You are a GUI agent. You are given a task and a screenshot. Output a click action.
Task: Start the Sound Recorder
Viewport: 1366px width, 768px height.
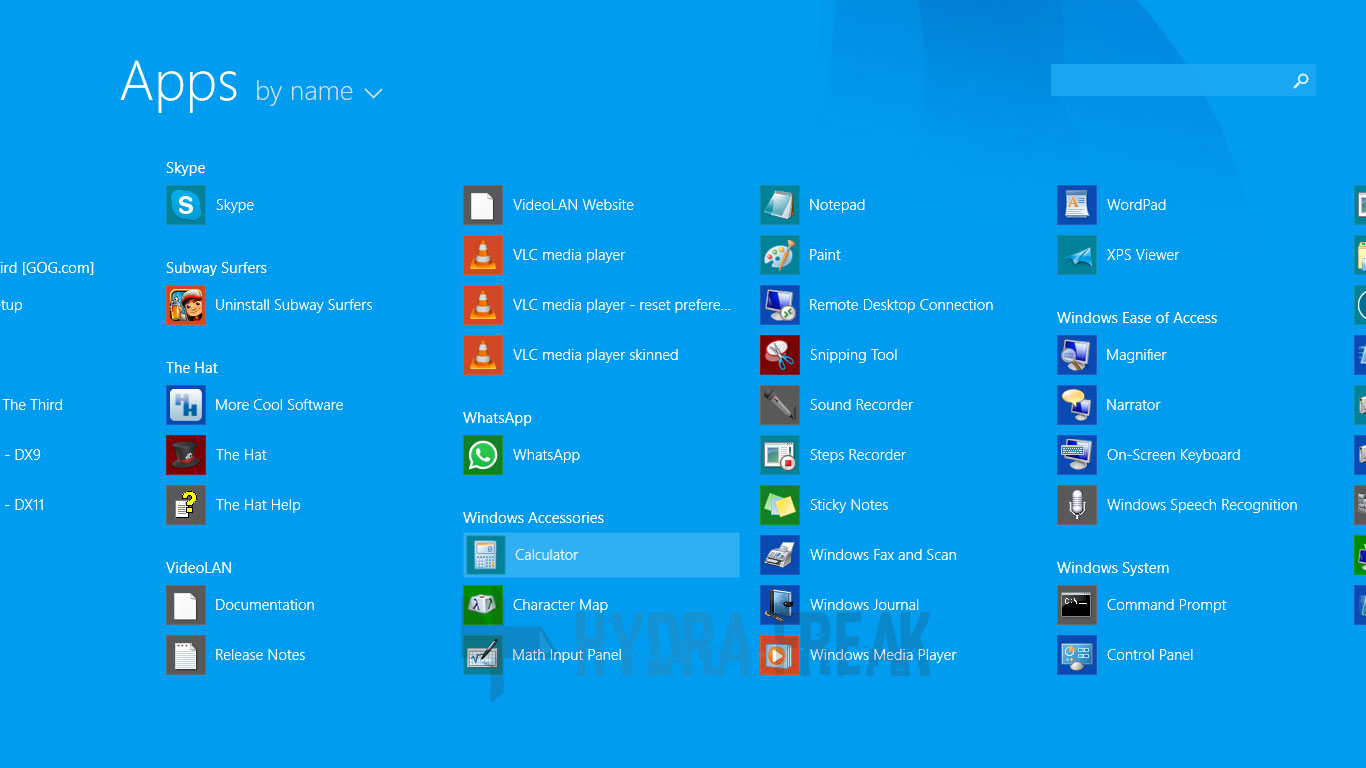pos(861,405)
